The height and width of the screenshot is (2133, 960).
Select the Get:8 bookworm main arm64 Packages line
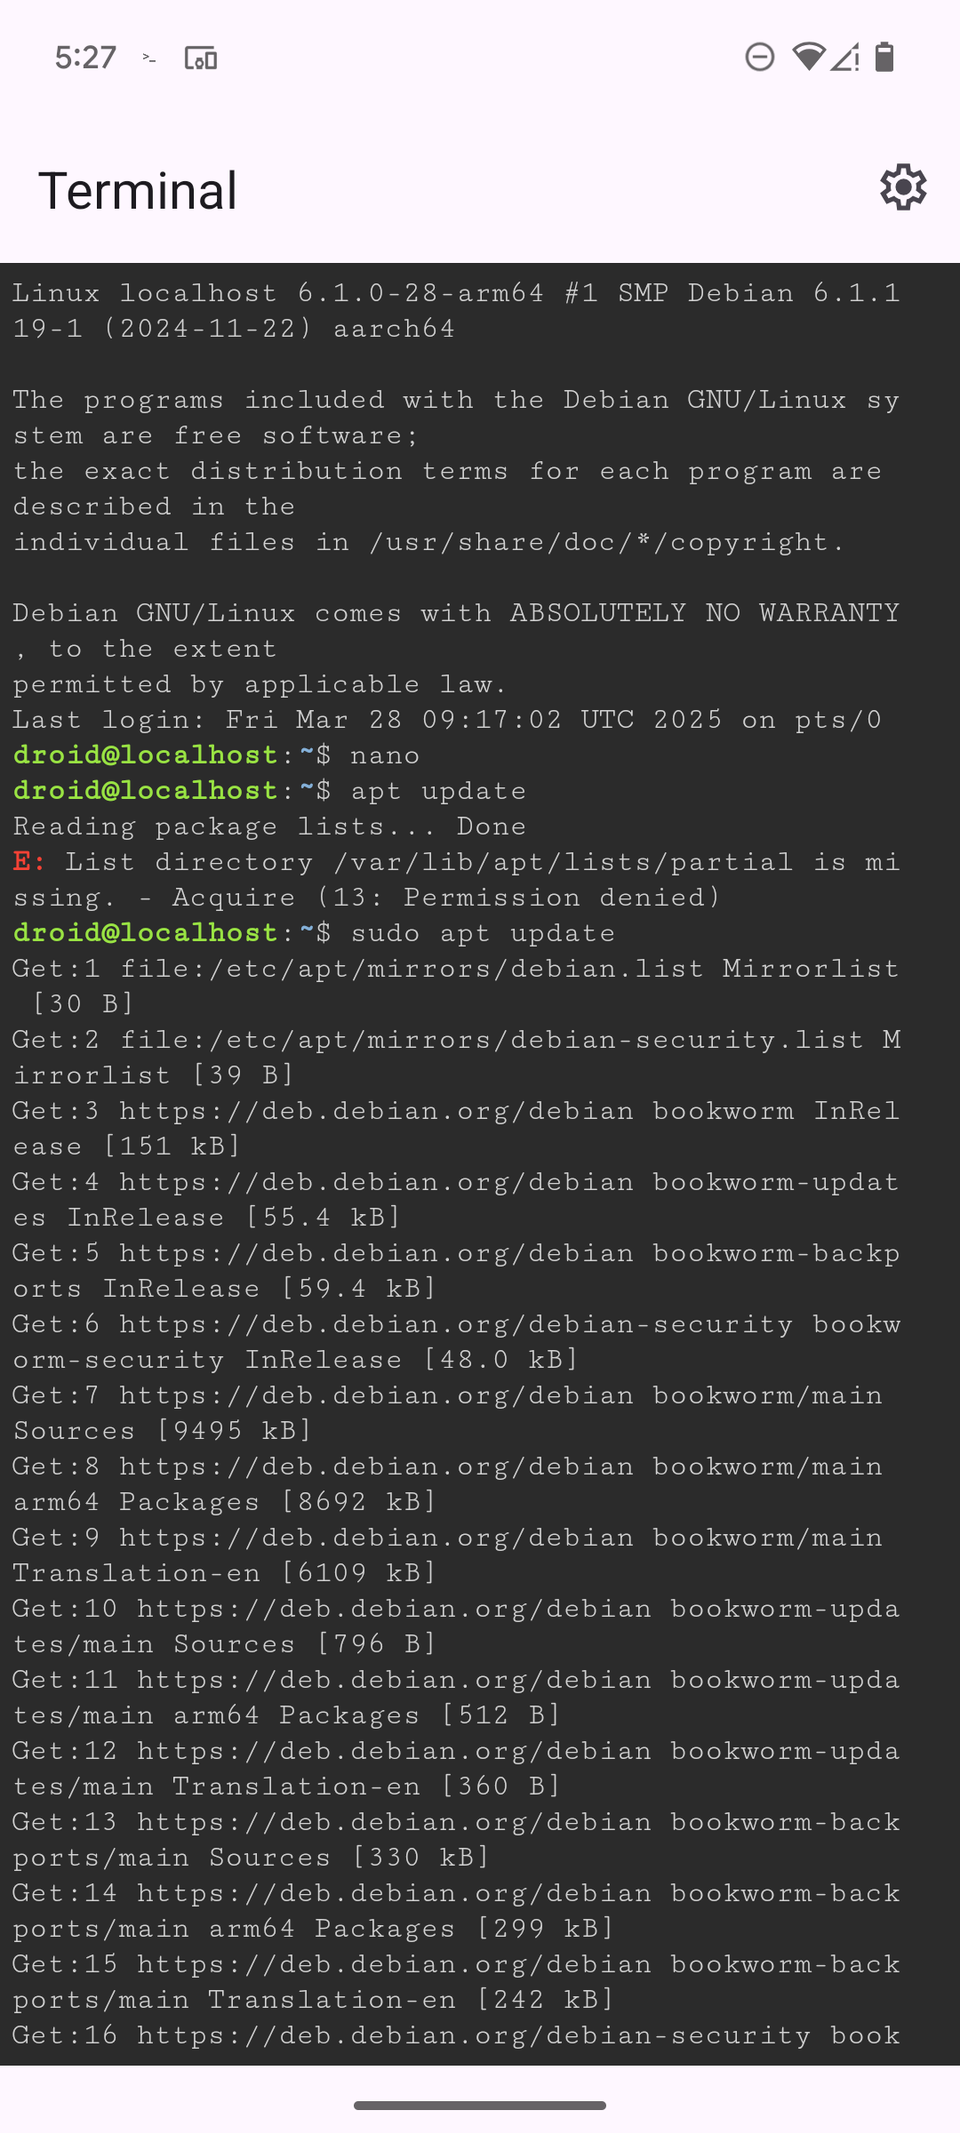[x=450, y=1466]
